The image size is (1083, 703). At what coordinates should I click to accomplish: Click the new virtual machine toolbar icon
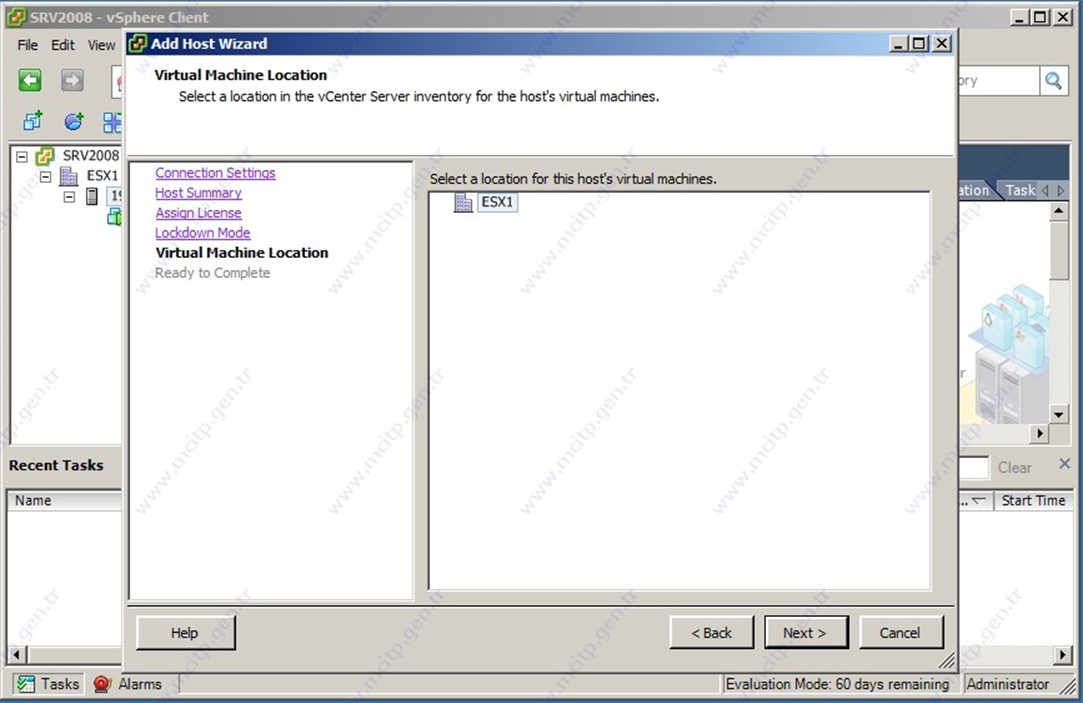pos(32,122)
